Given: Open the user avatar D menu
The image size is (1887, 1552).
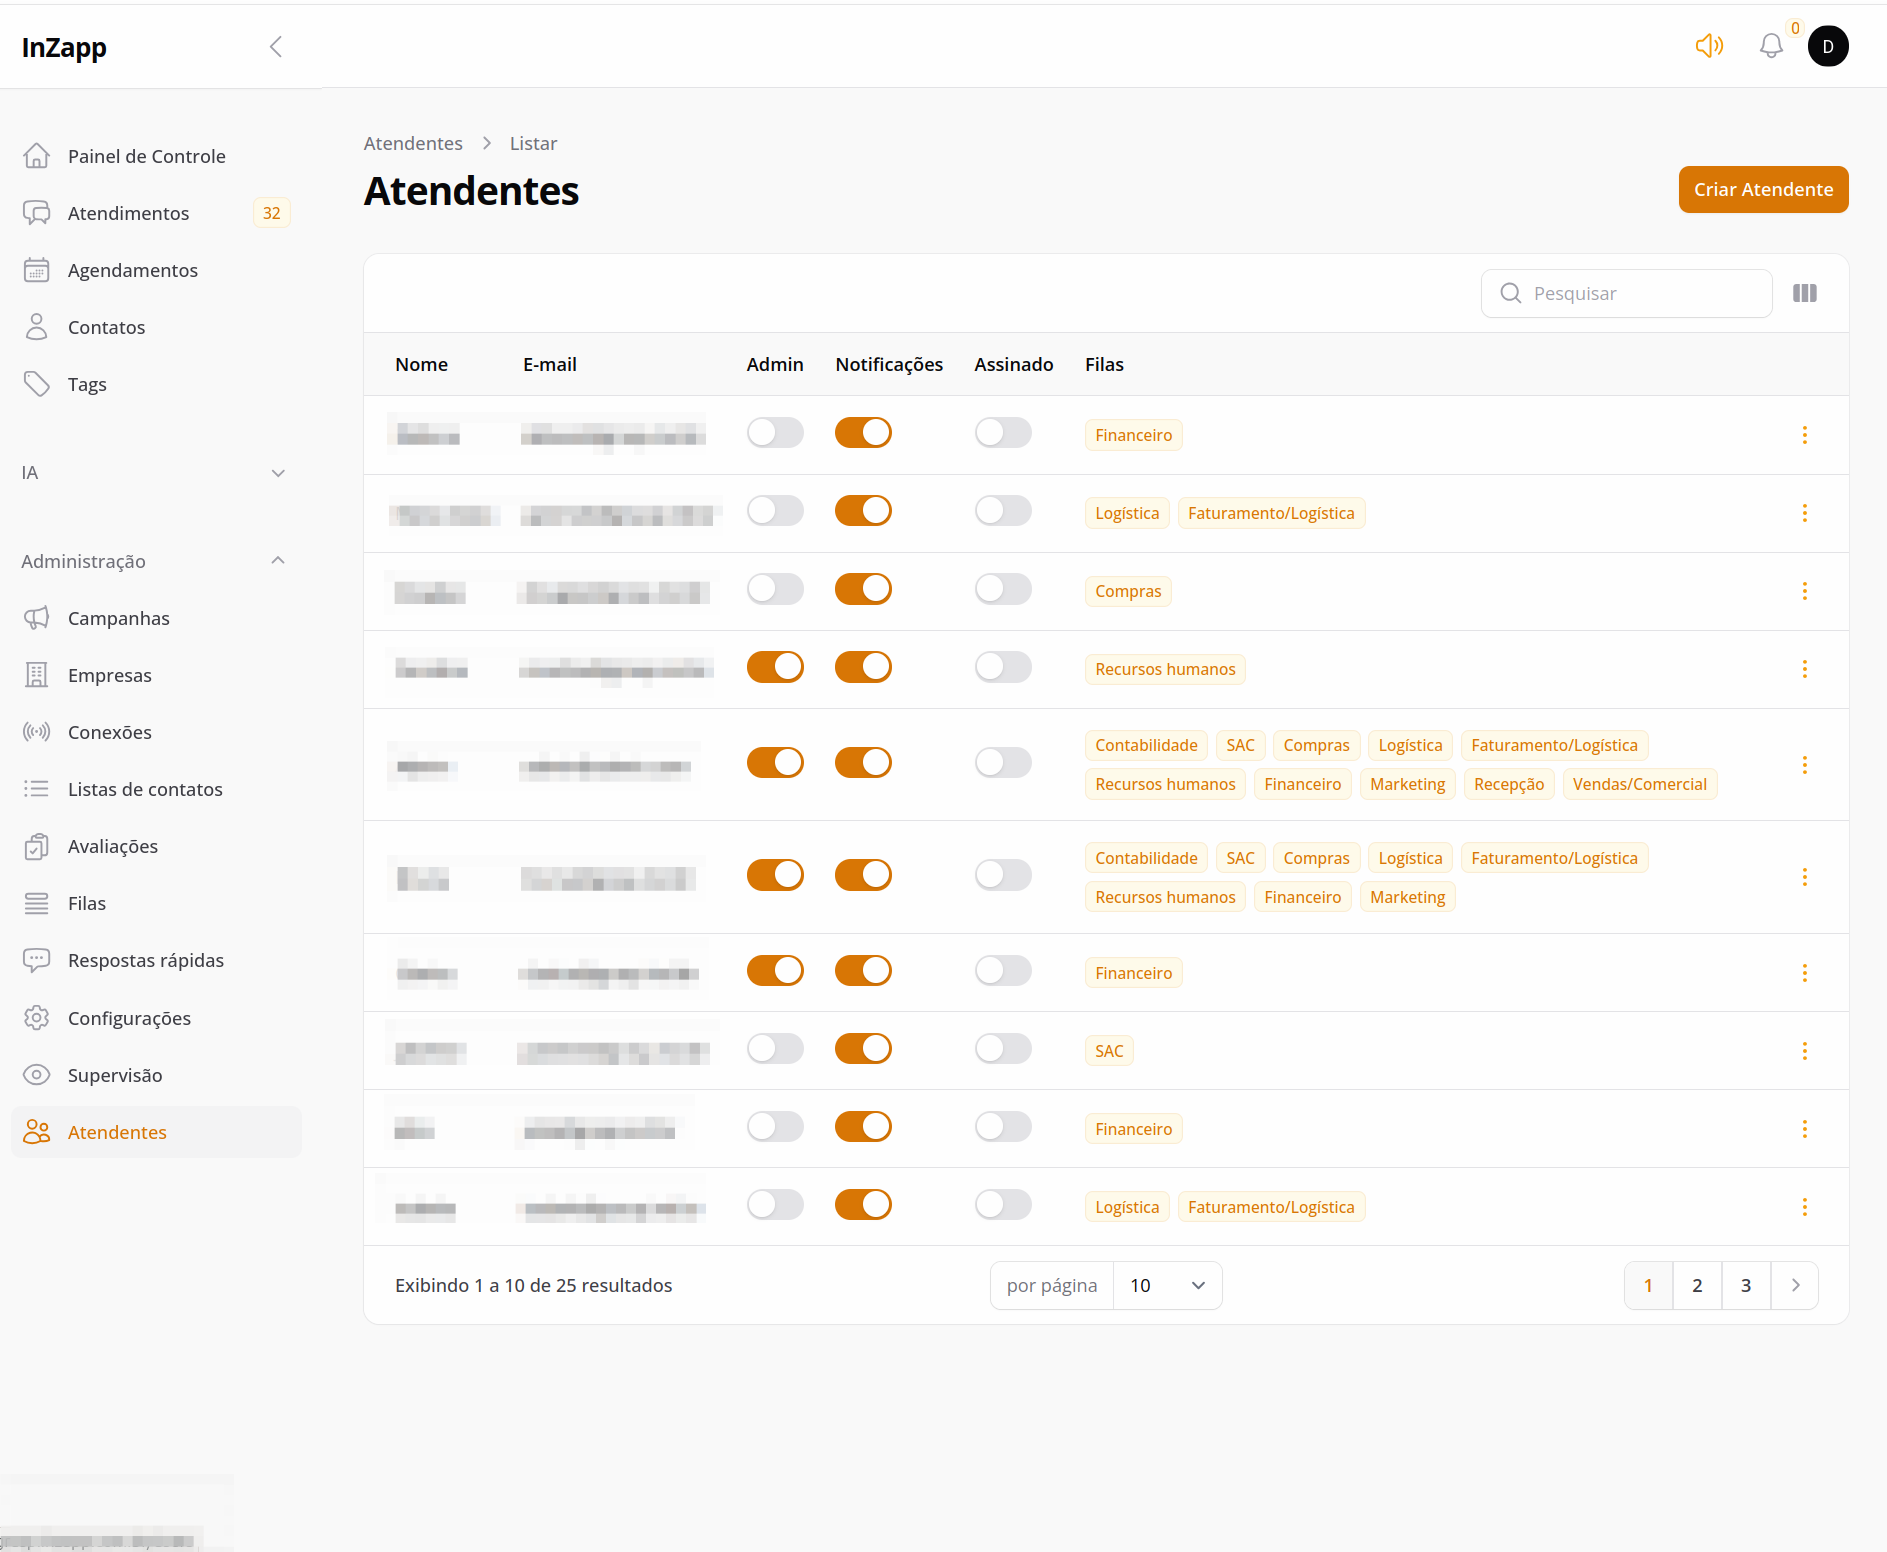Looking at the screenshot, I should [x=1827, y=46].
